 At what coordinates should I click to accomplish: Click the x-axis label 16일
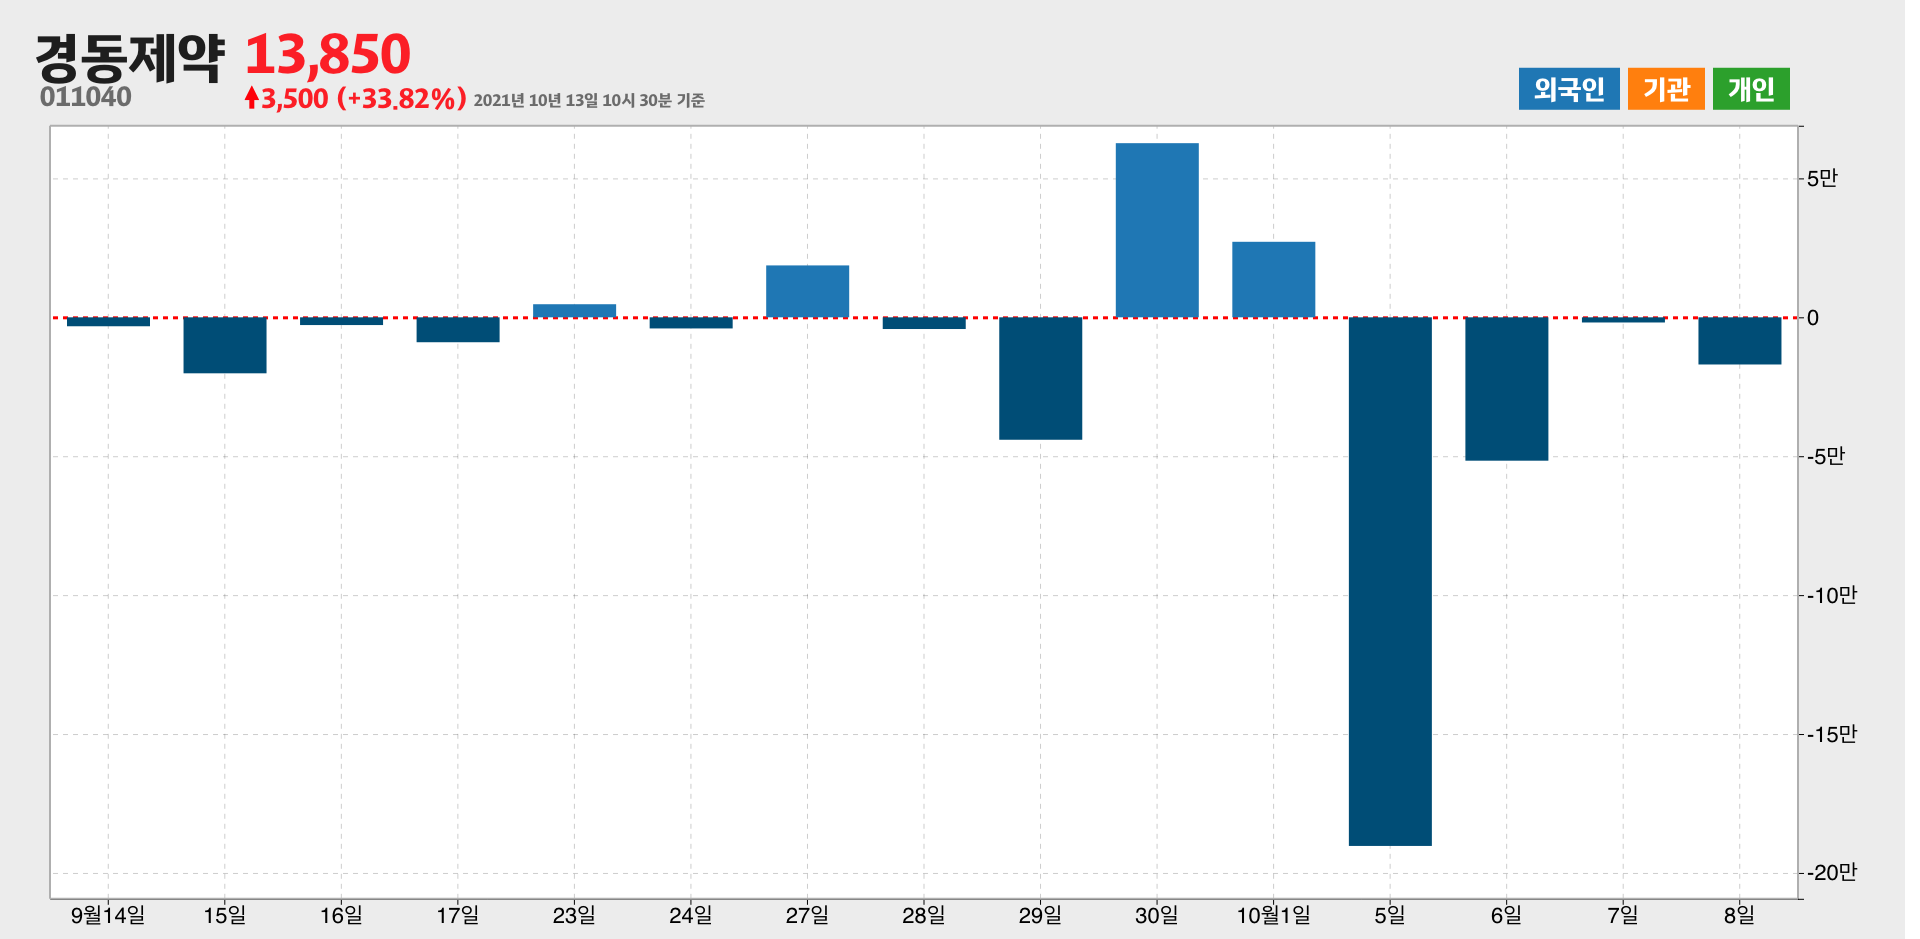click(341, 915)
